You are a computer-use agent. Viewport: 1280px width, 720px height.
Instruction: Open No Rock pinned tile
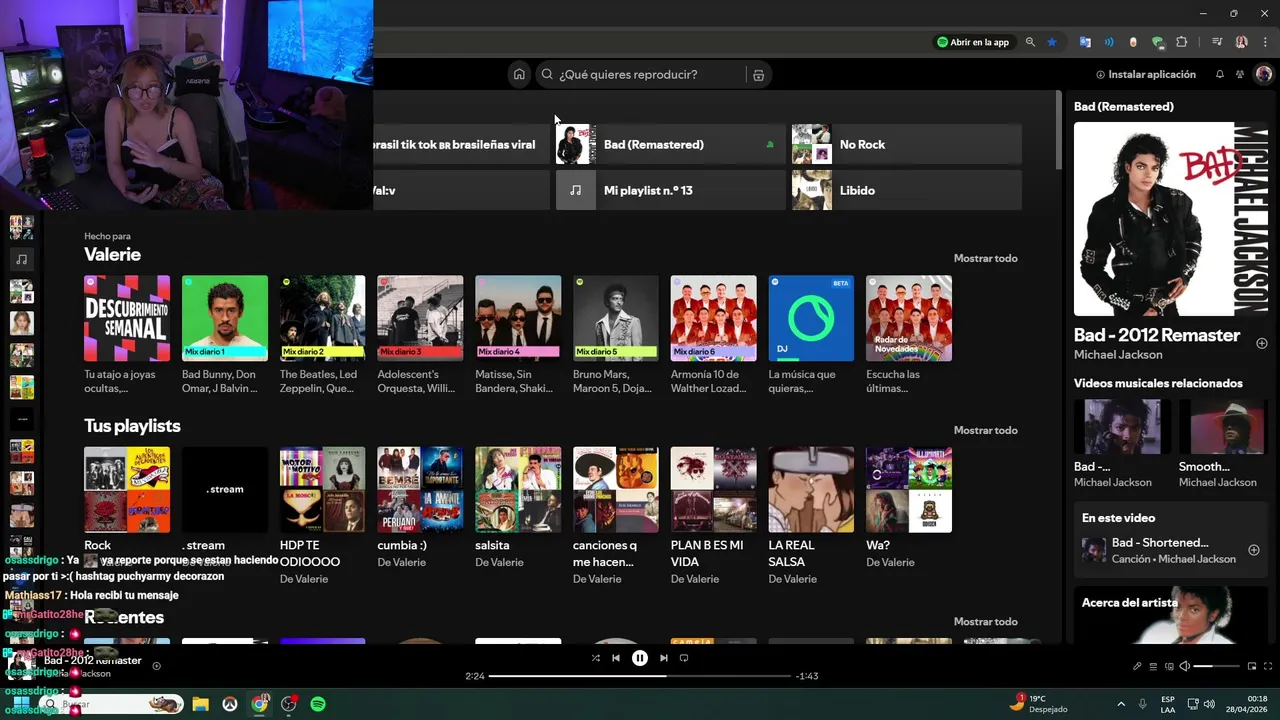click(x=906, y=144)
